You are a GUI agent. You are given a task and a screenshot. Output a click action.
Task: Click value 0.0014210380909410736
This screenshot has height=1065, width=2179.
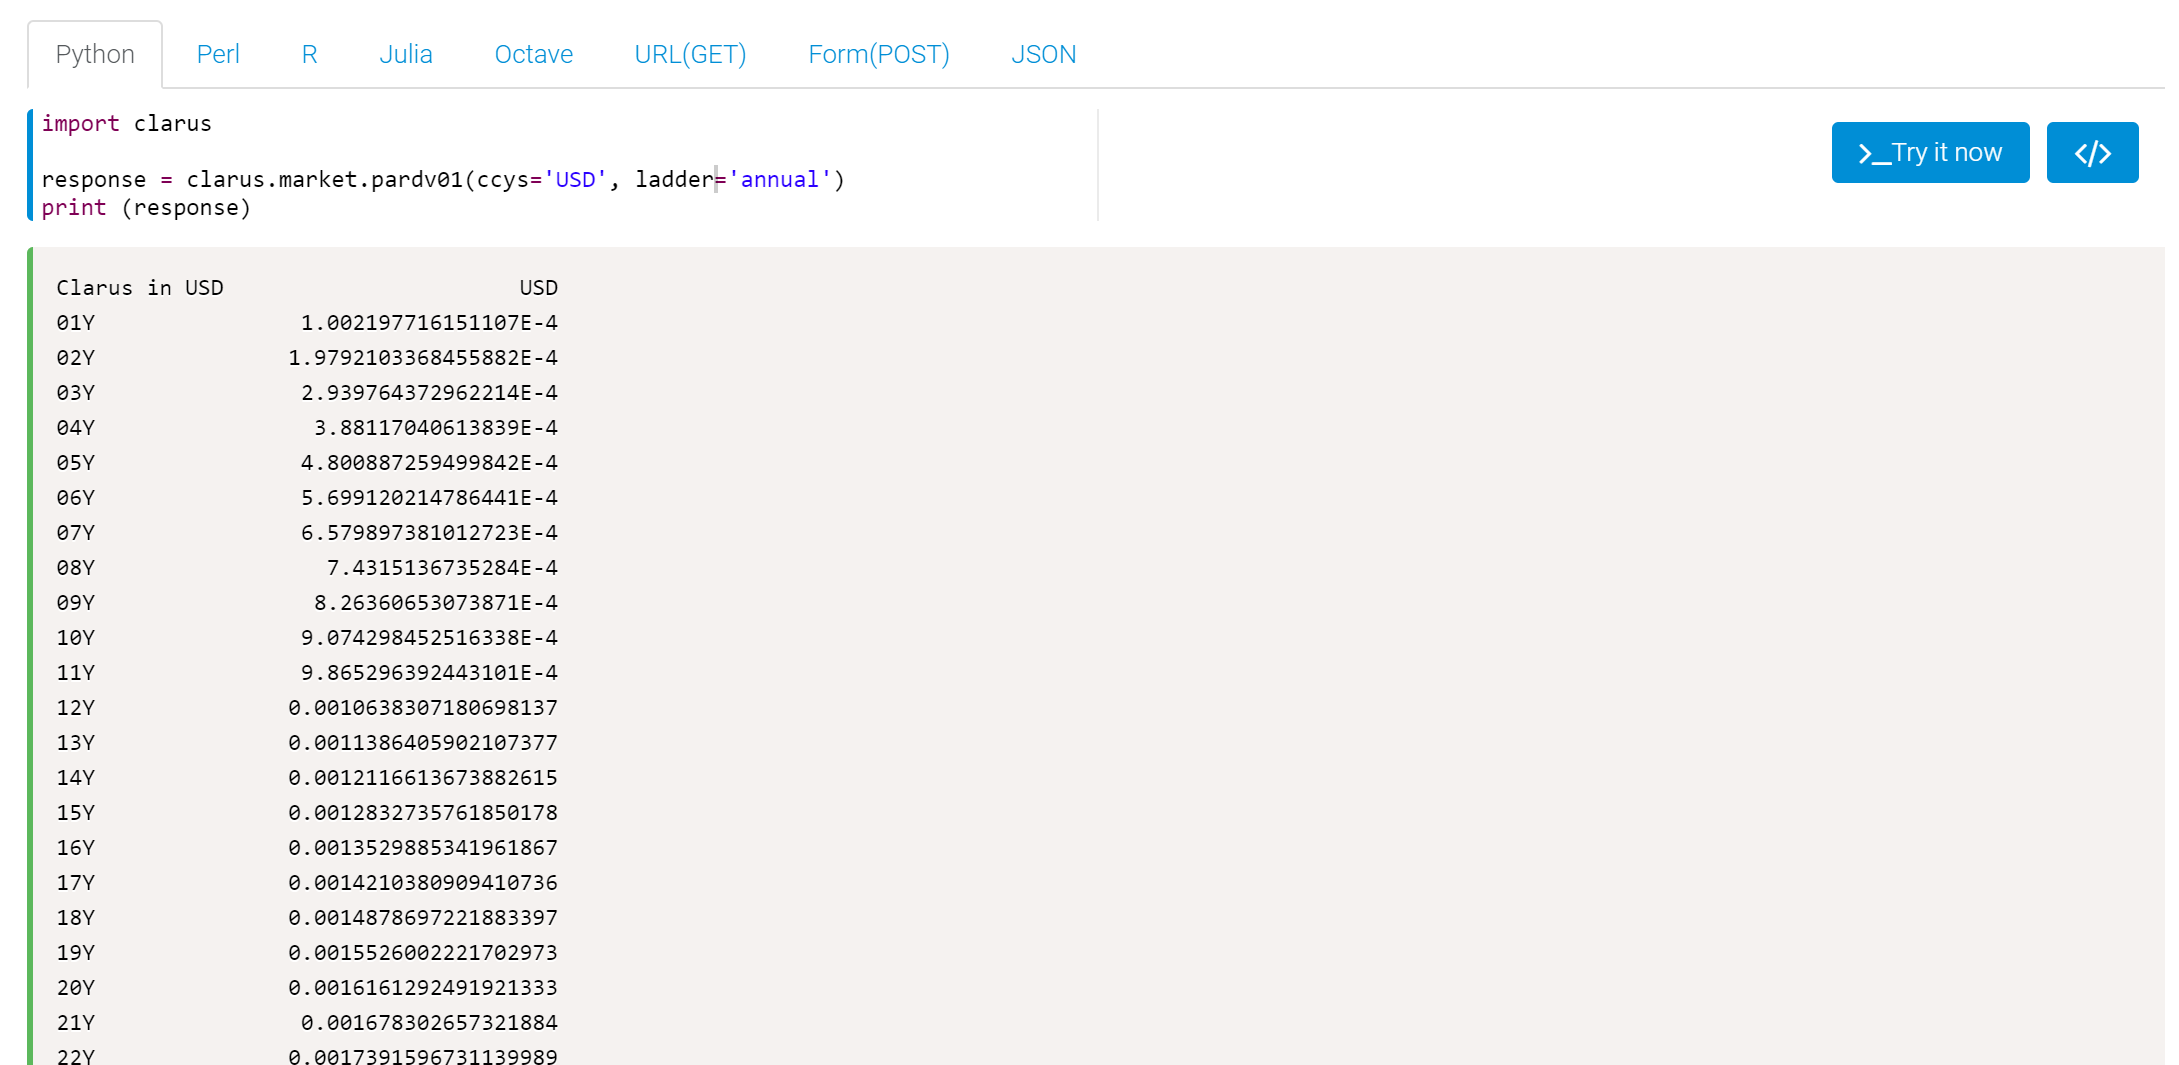click(x=423, y=883)
